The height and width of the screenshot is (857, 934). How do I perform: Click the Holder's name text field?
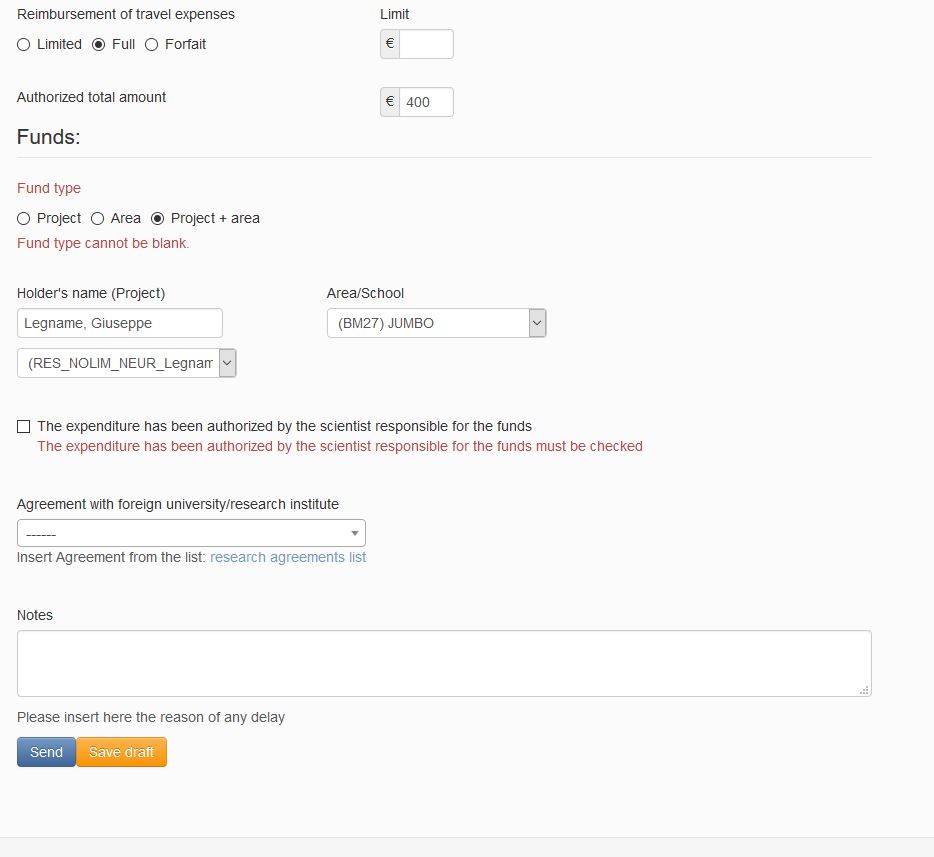click(120, 323)
